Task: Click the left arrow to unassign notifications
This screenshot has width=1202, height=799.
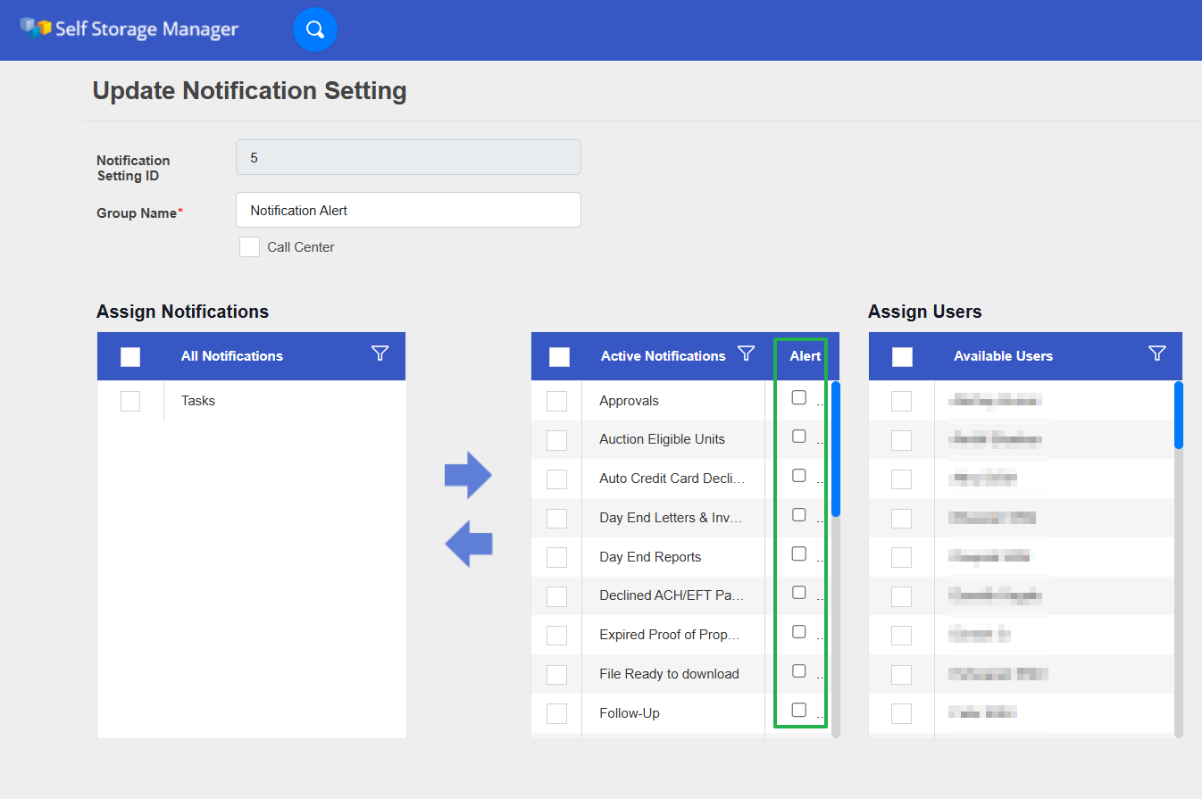Action: 468,543
